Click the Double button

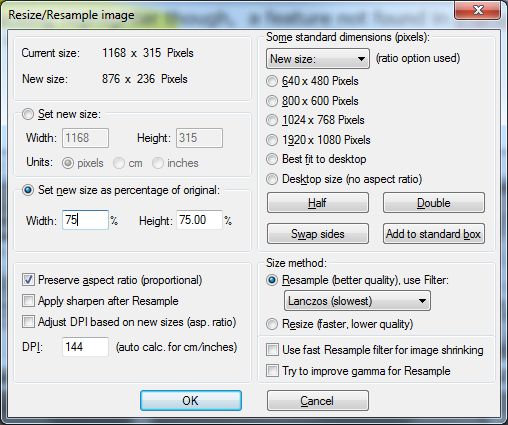[x=434, y=203]
